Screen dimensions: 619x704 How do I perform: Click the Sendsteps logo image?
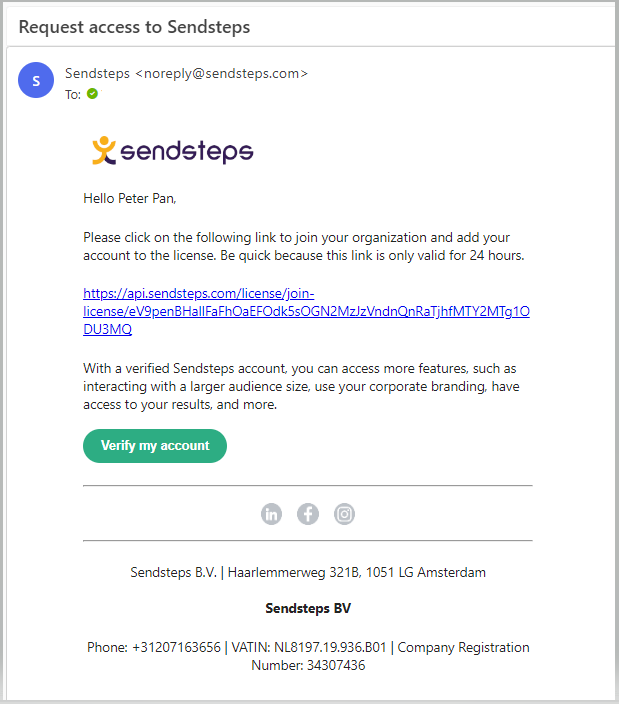(x=173, y=151)
